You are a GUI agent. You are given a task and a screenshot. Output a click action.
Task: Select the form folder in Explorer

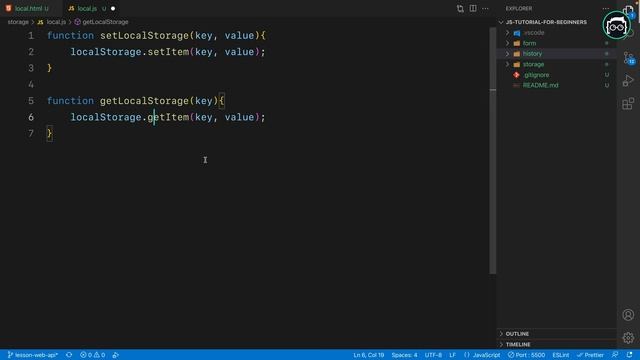coord(557,43)
